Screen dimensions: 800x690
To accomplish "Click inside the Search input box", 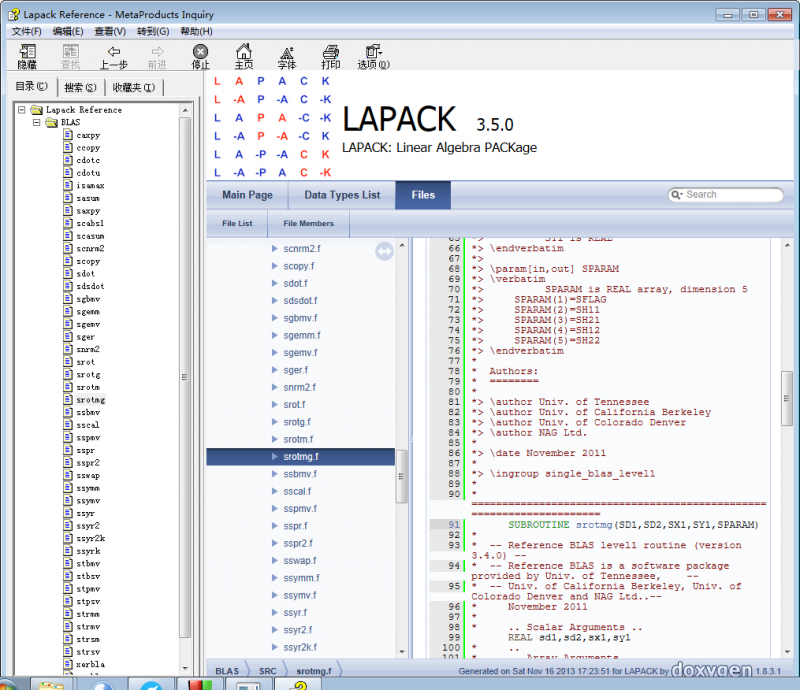I will tap(732, 195).
